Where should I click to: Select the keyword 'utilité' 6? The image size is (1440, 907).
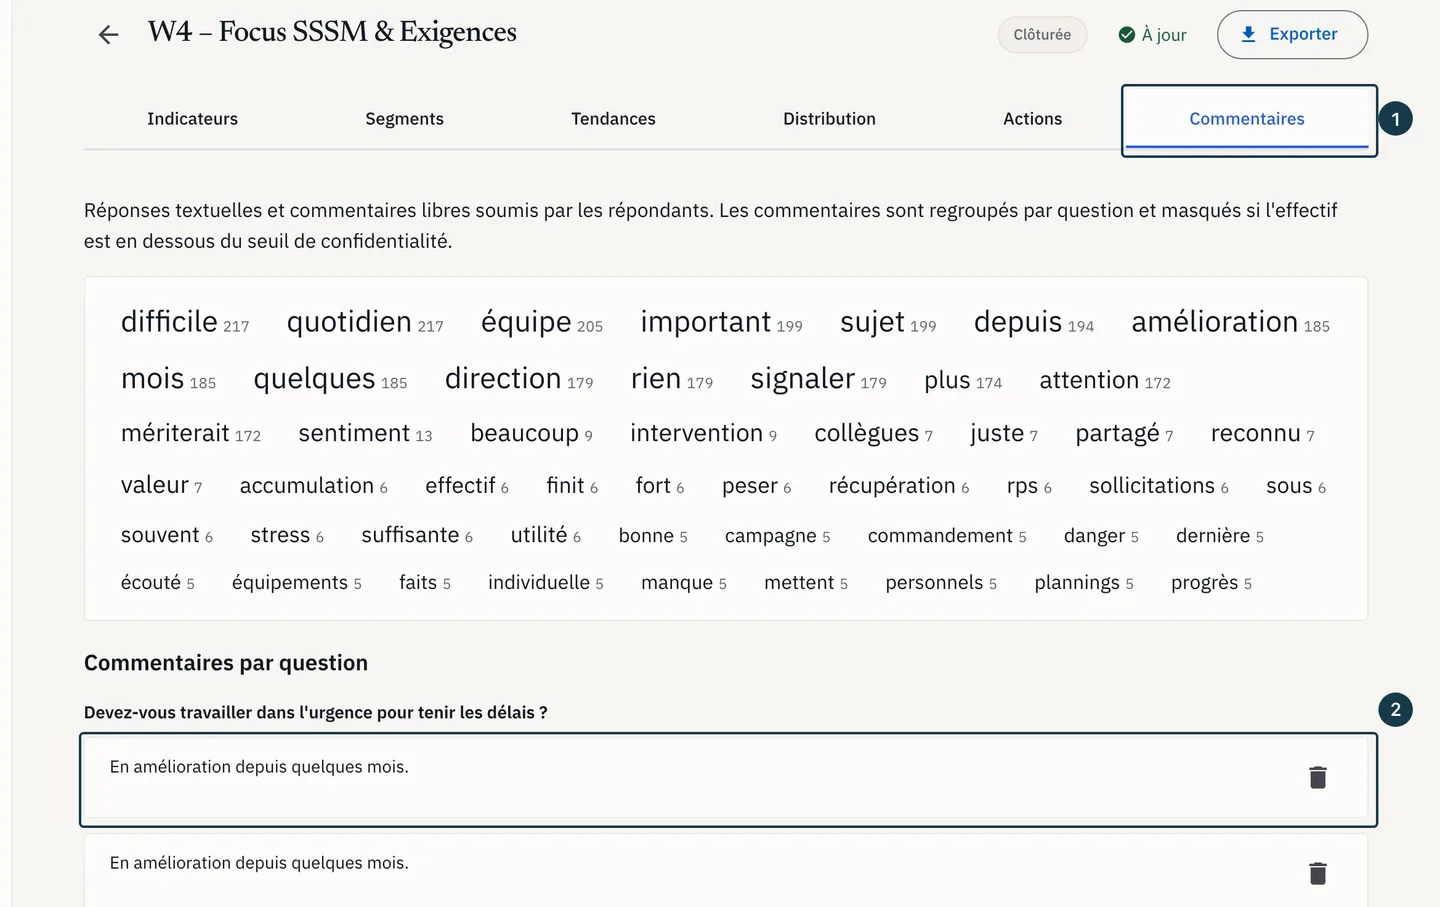point(546,535)
